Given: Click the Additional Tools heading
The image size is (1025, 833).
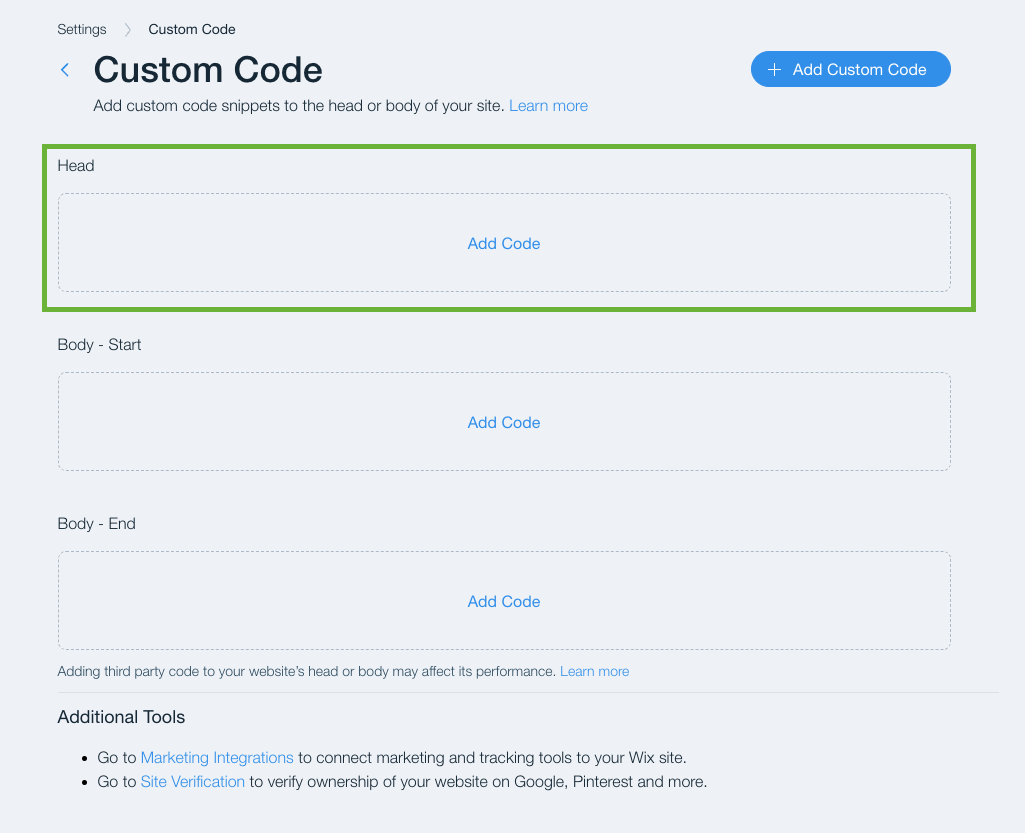Looking at the screenshot, I should (x=120, y=717).
